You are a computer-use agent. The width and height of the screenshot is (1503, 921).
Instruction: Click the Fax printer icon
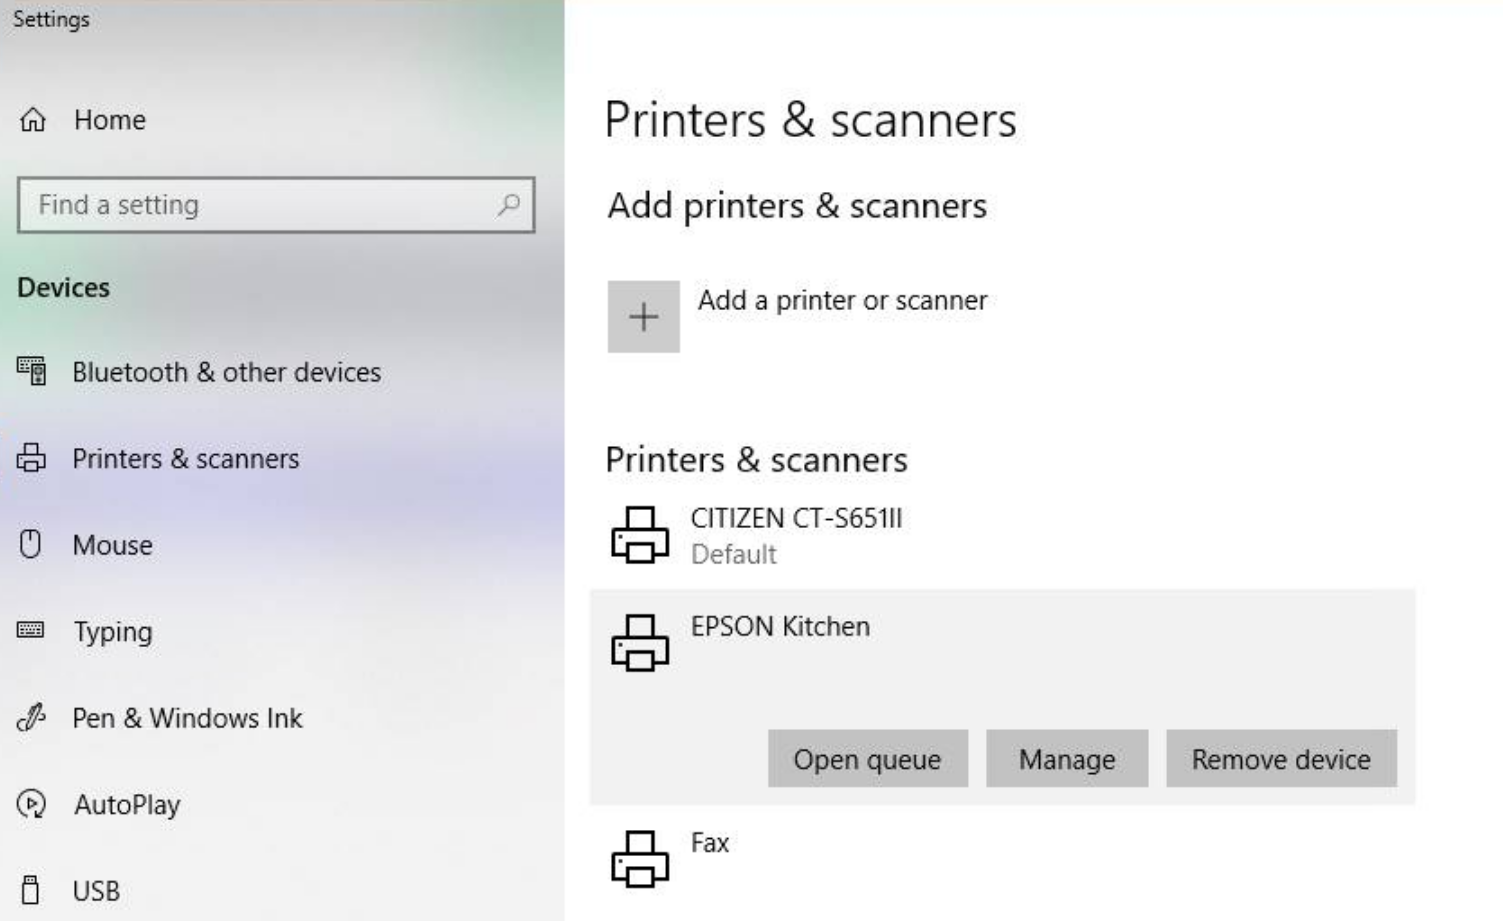click(640, 859)
